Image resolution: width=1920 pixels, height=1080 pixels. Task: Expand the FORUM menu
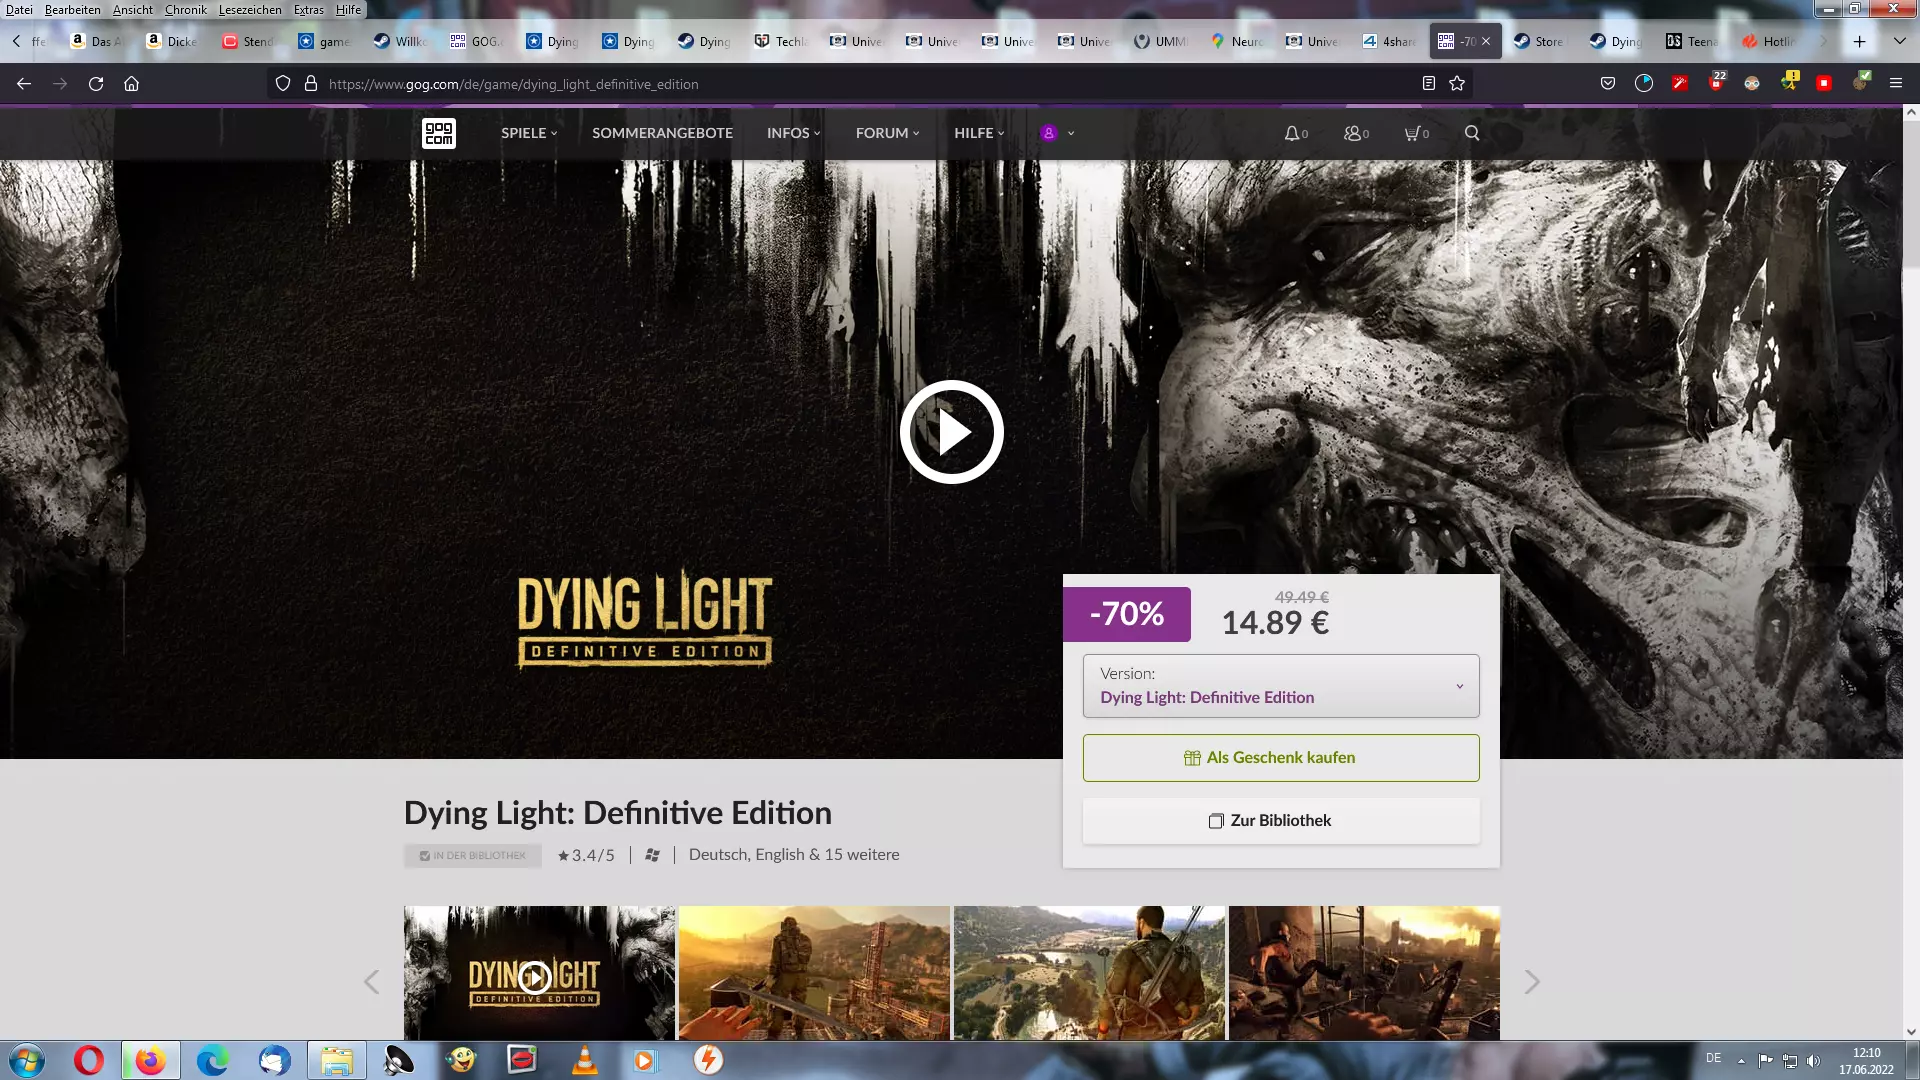pyautogui.click(x=887, y=133)
